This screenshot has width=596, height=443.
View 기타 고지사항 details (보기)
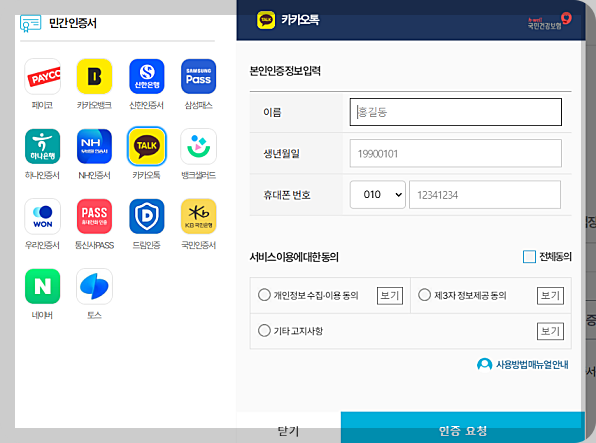tap(550, 331)
